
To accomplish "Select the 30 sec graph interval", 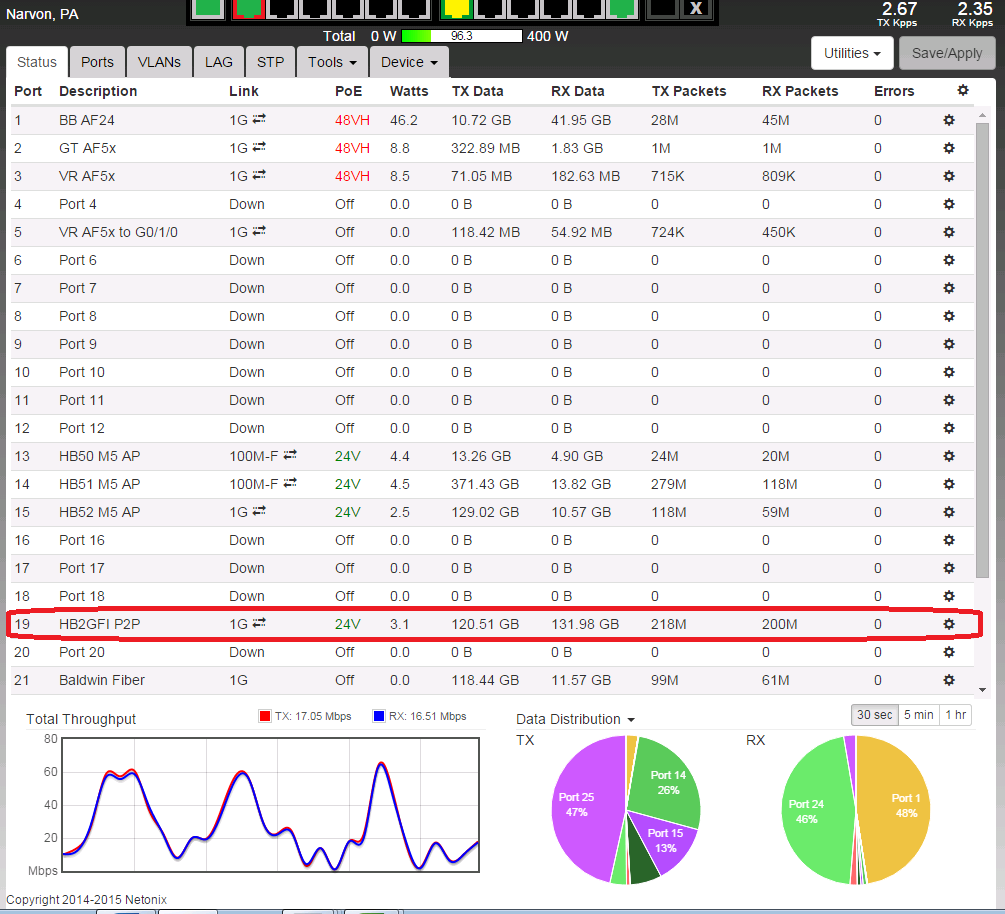I will 873,715.
